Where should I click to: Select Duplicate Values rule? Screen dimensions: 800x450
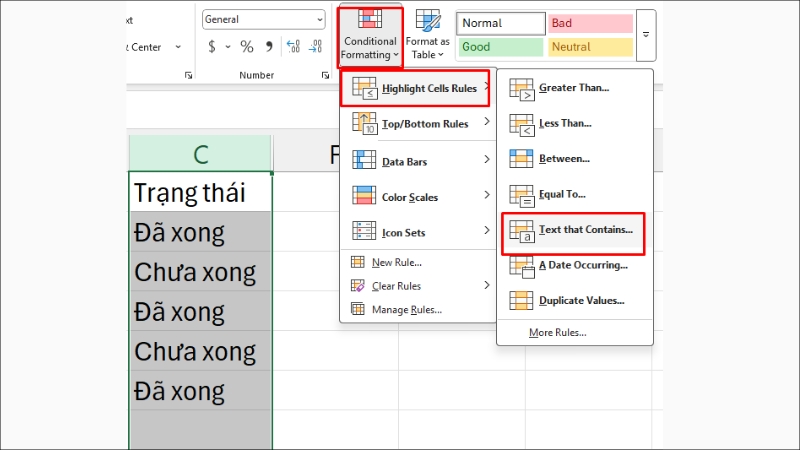pos(574,301)
